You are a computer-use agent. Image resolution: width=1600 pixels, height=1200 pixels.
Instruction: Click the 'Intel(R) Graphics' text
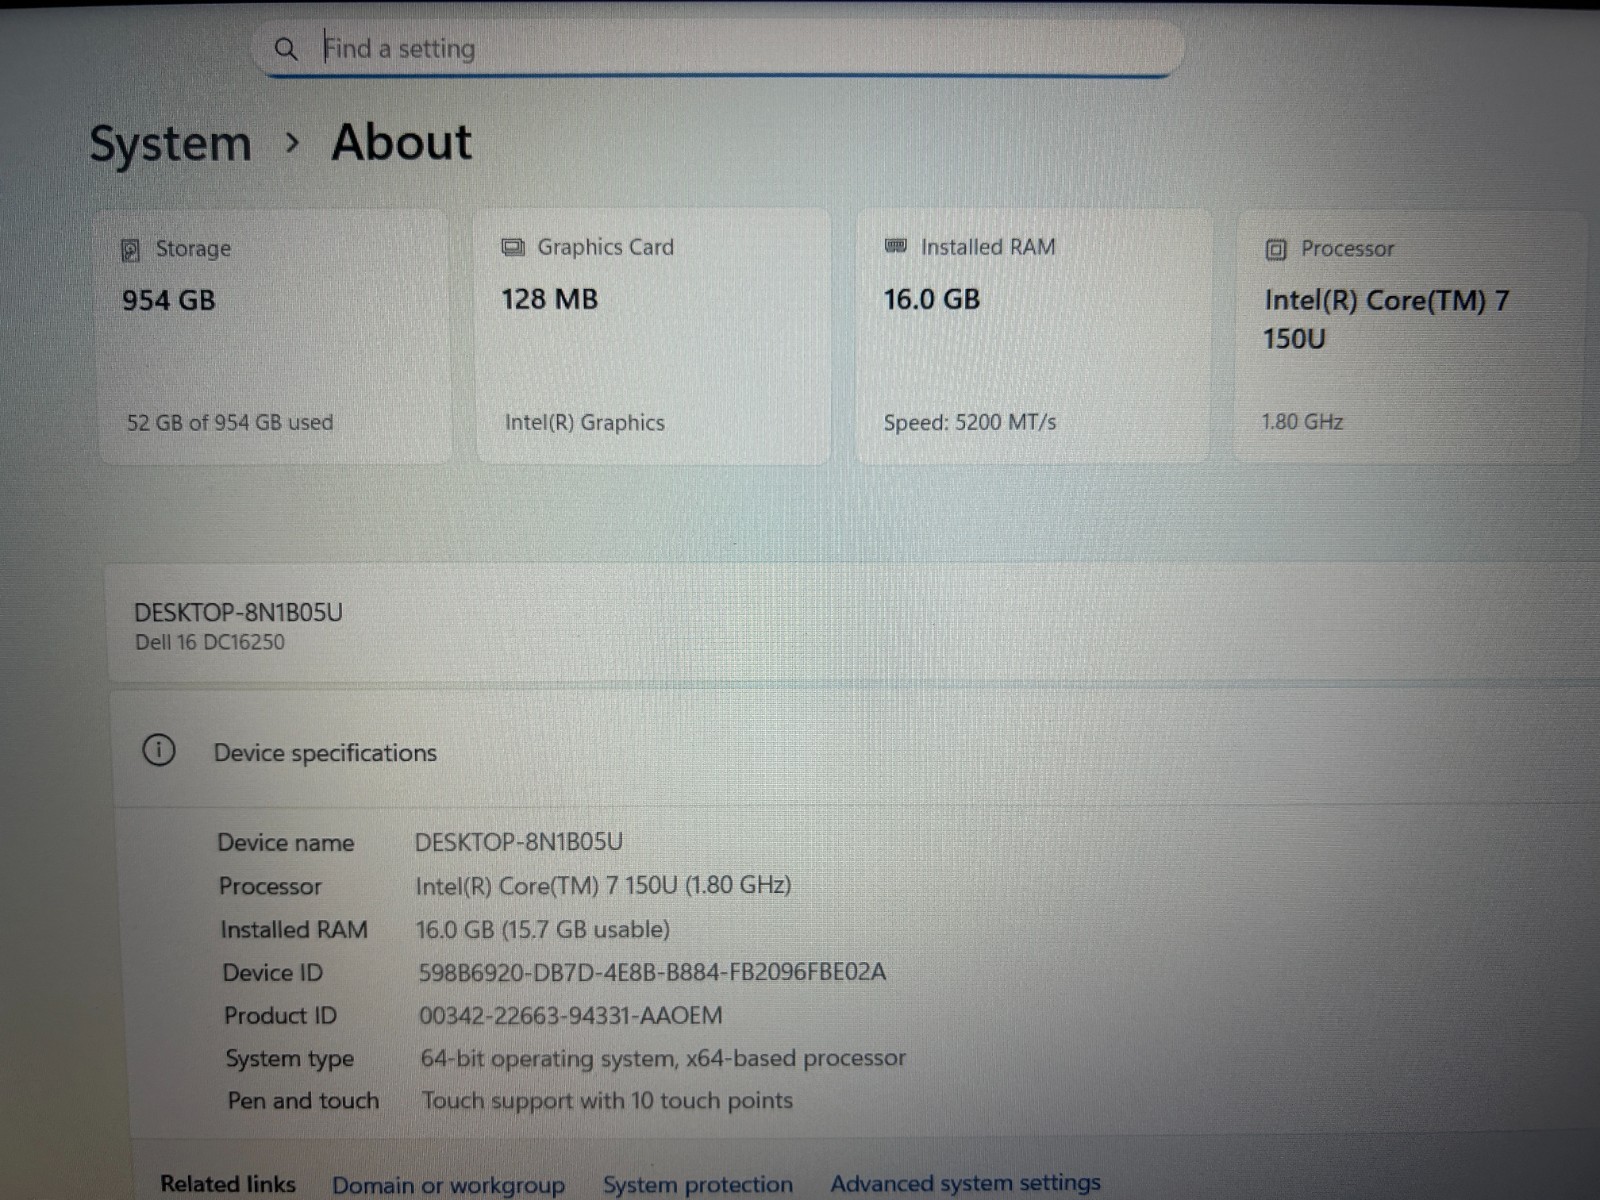click(585, 423)
